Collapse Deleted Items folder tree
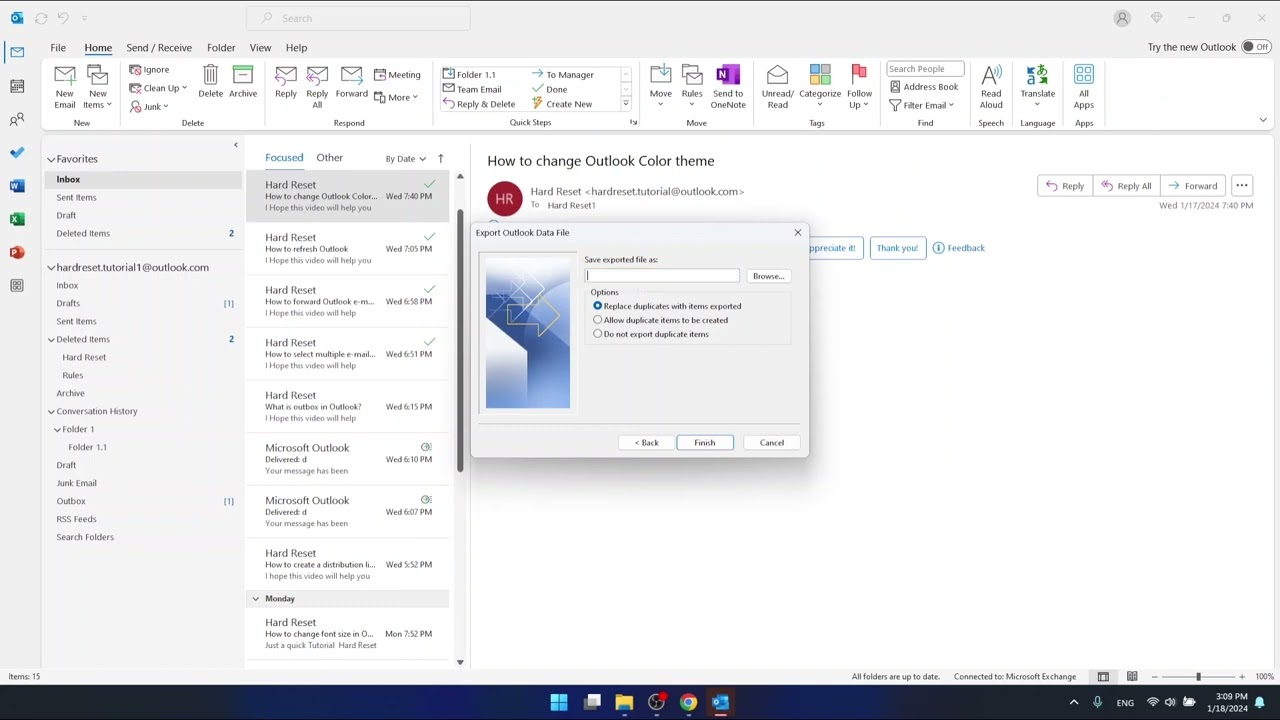This screenshot has height=720, width=1280. click(51, 340)
